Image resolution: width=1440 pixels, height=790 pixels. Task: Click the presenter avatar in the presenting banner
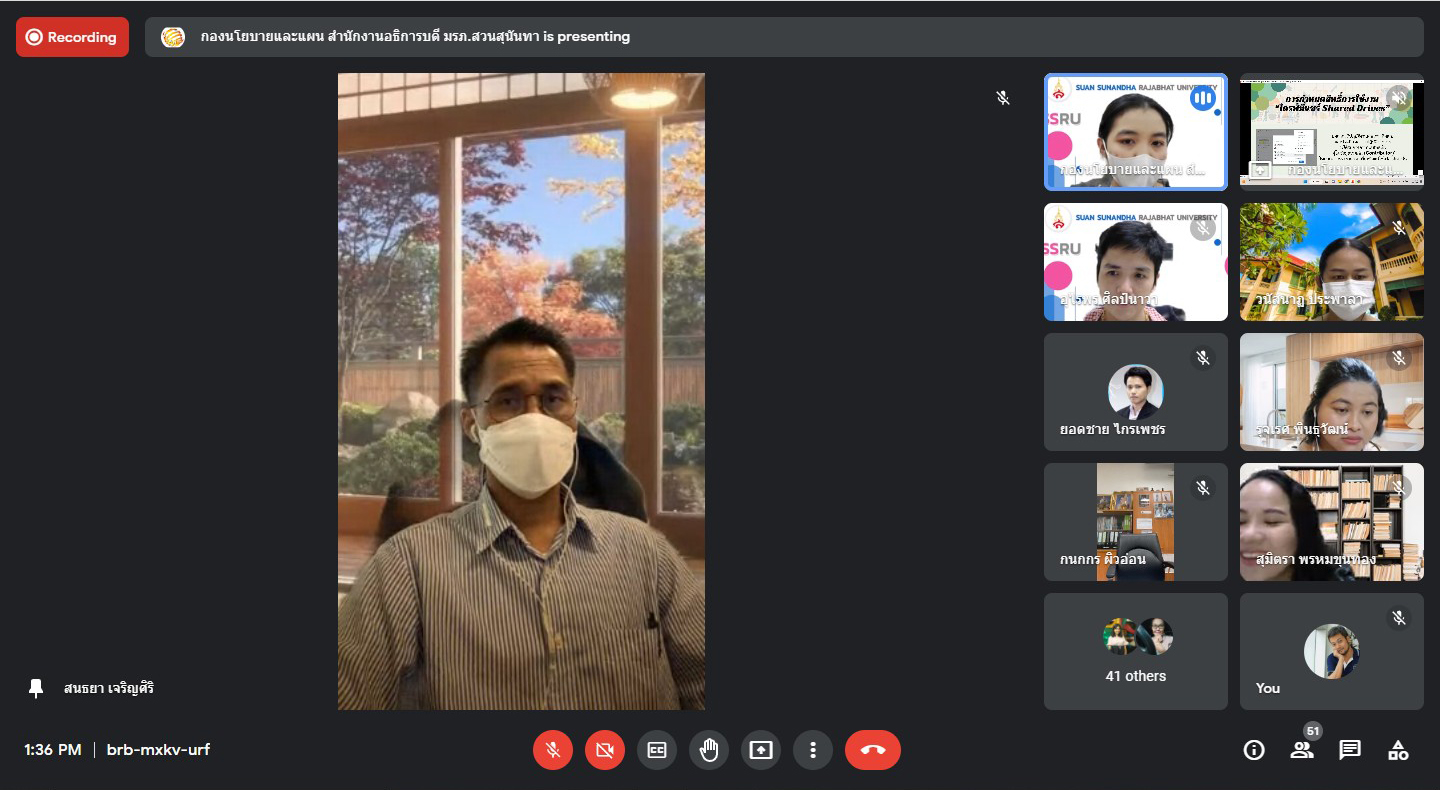[173, 37]
